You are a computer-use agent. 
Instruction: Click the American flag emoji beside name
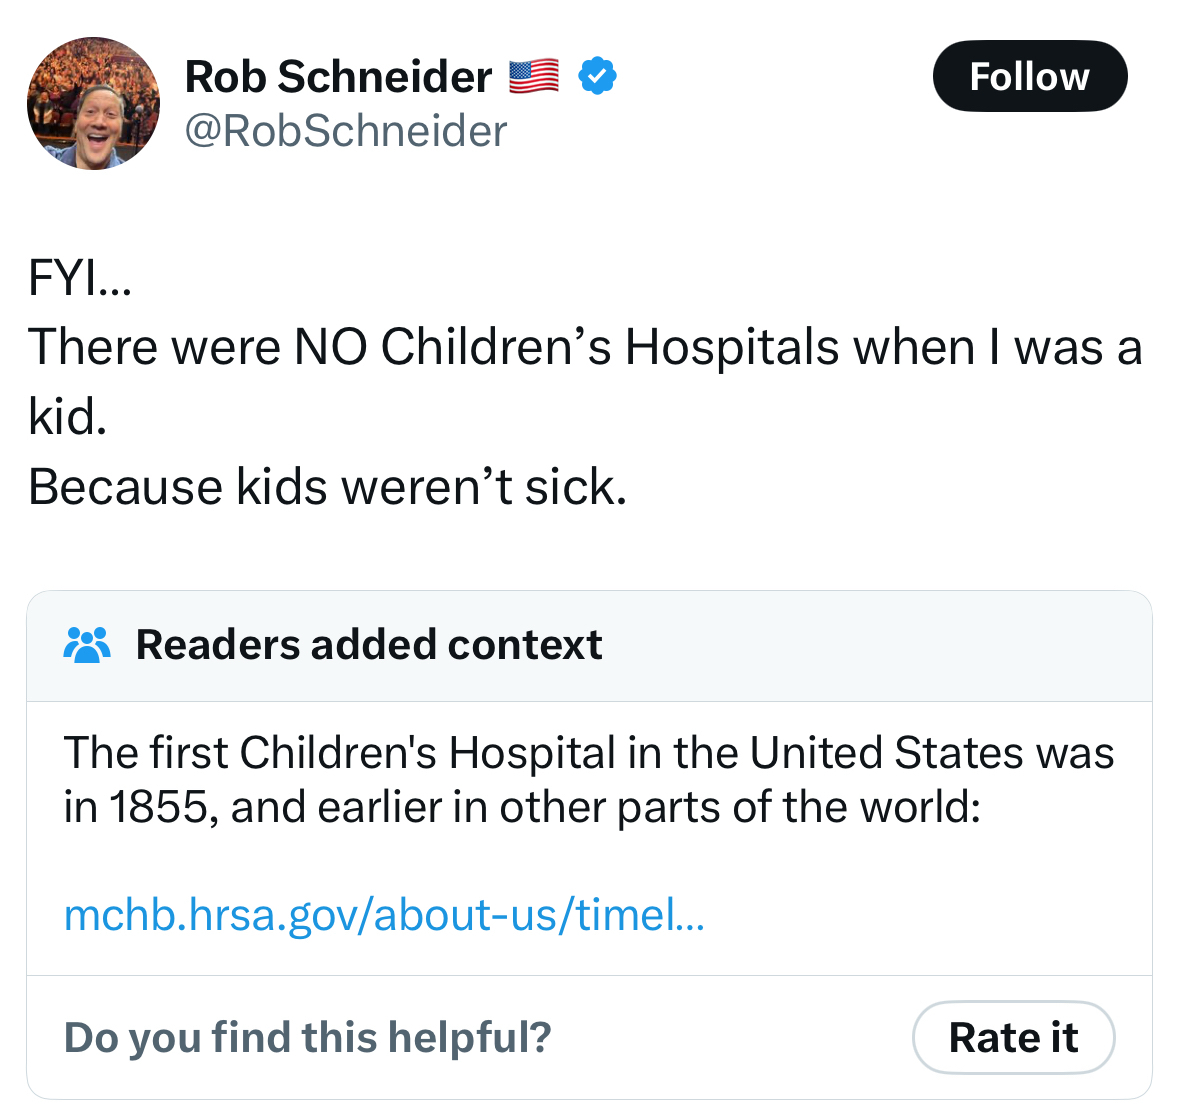[x=534, y=77]
